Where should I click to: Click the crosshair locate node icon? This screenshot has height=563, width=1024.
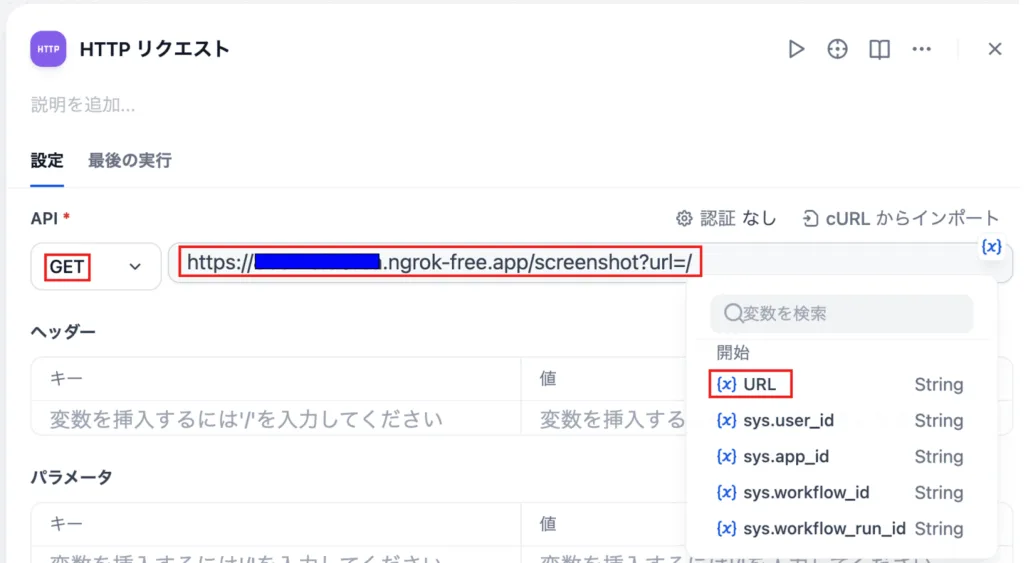pos(838,49)
